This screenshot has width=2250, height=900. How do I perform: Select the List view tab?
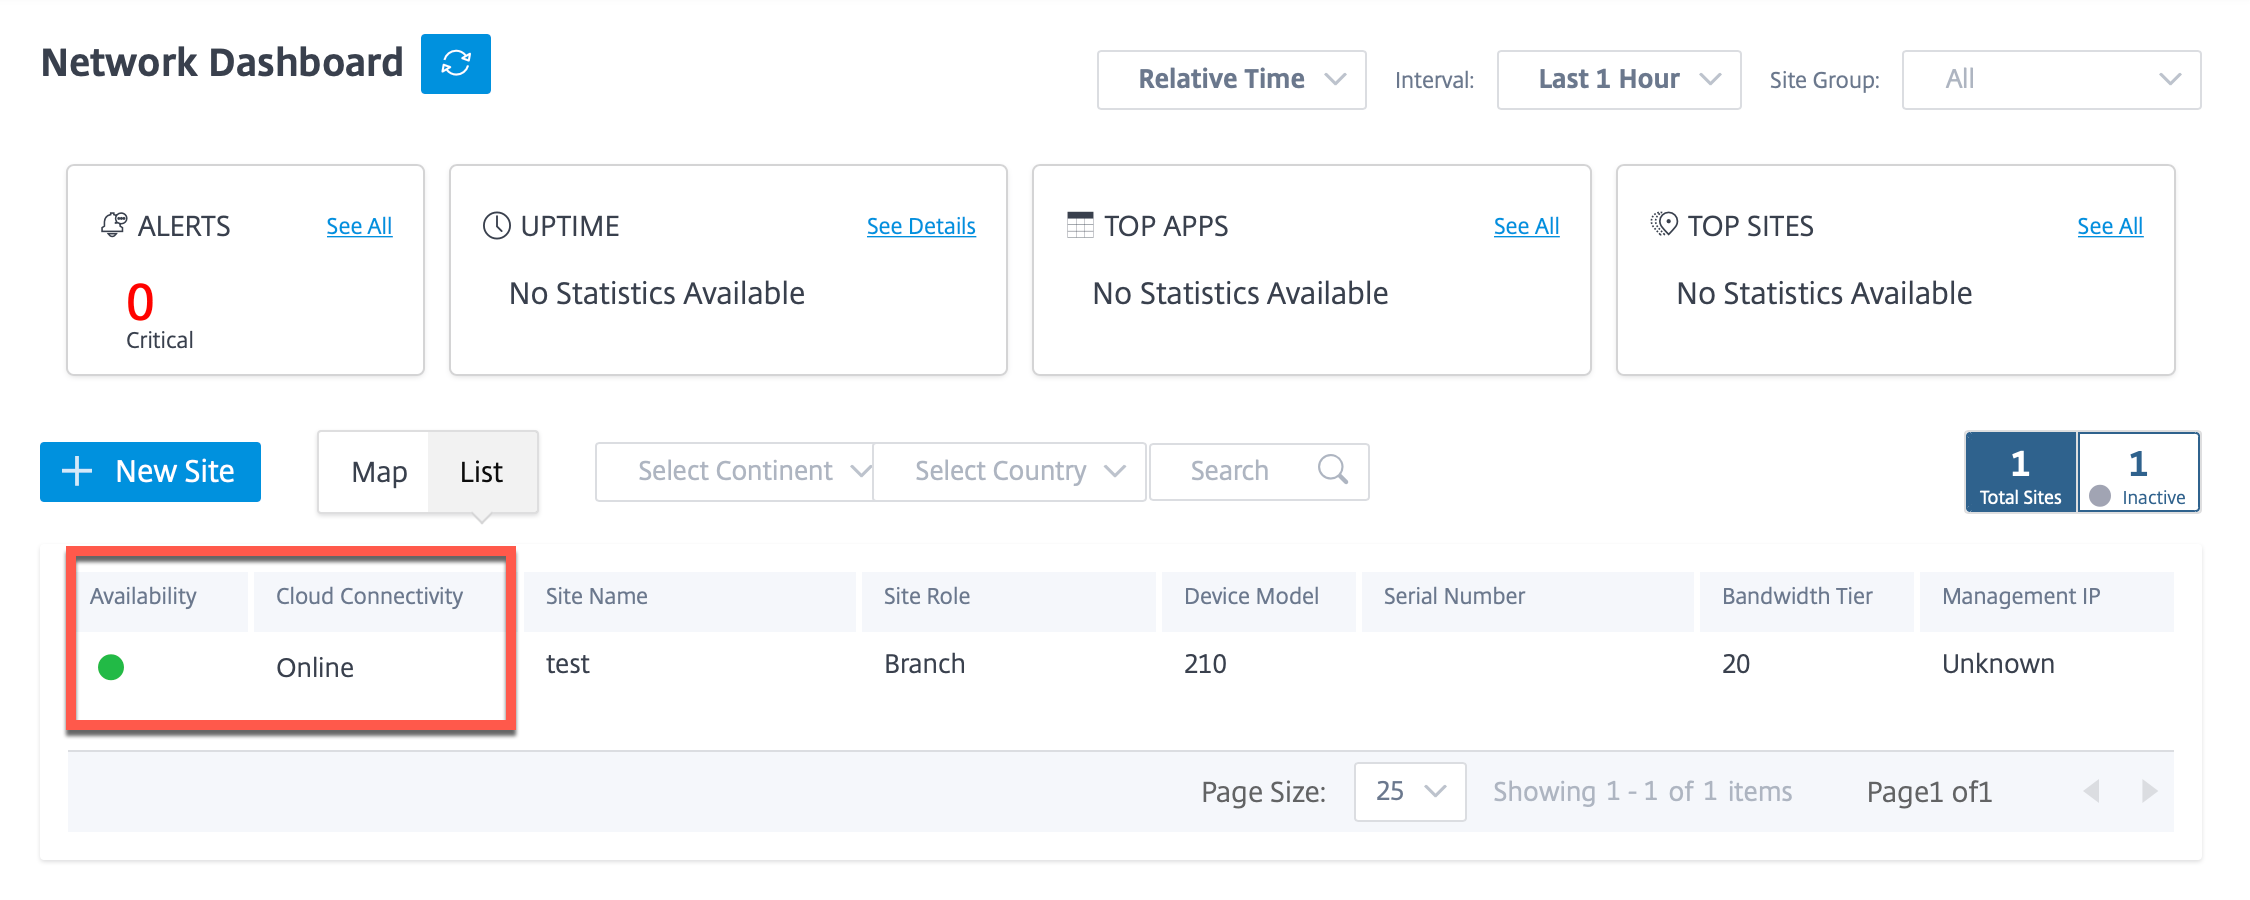coord(482,472)
